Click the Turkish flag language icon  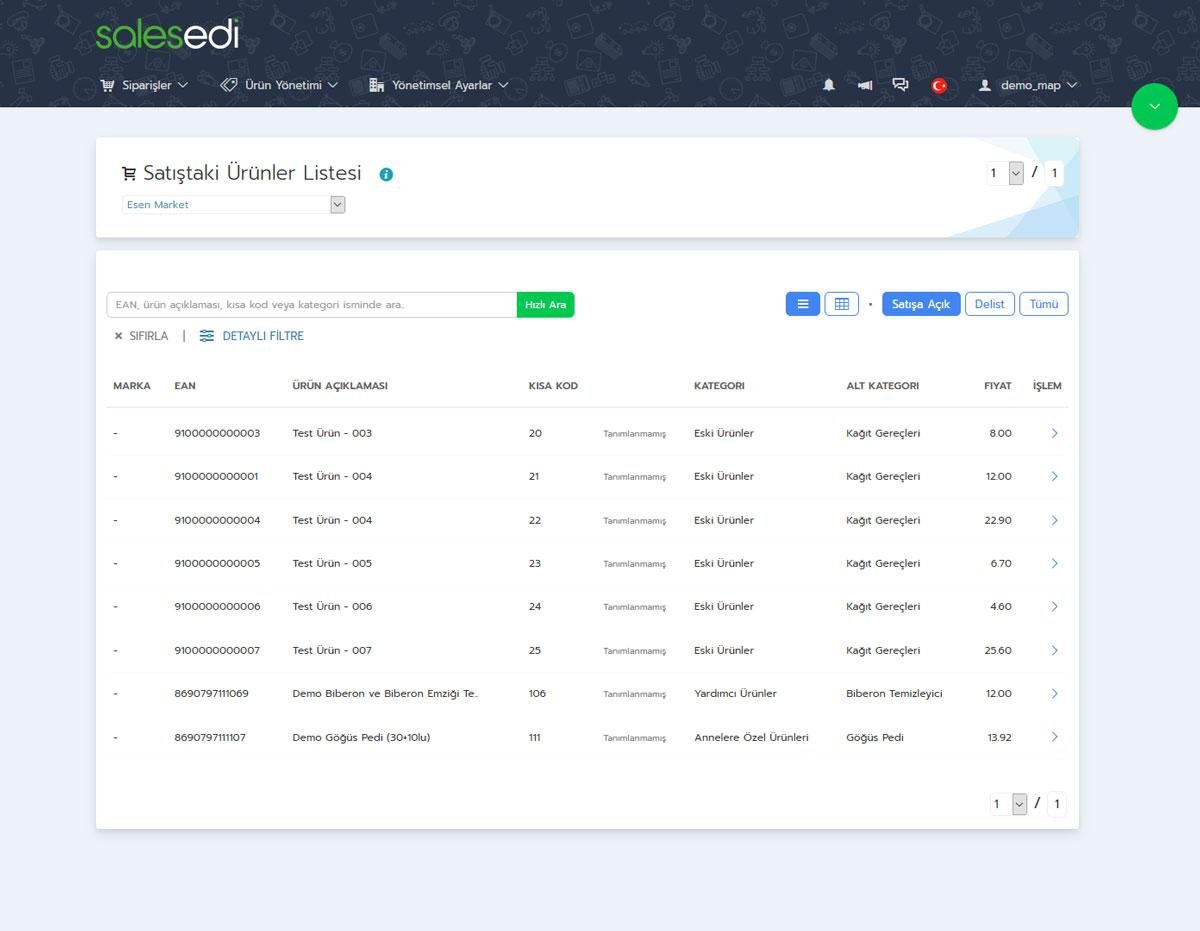pyautogui.click(x=939, y=86)
